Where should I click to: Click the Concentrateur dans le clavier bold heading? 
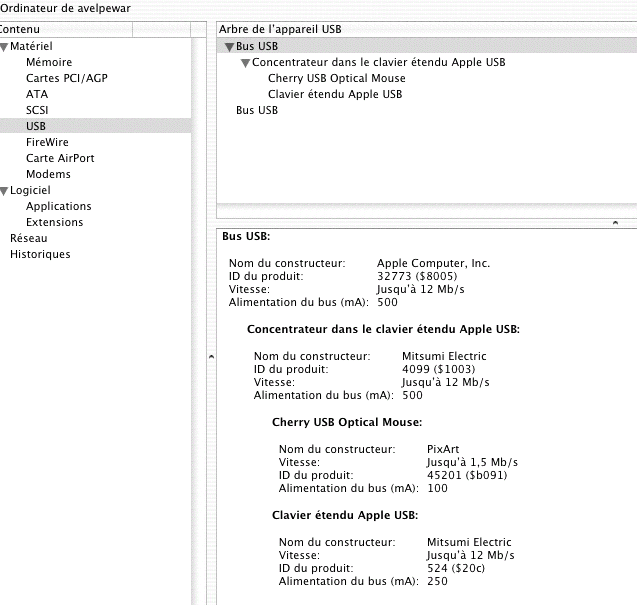click(x=384, y=329)
